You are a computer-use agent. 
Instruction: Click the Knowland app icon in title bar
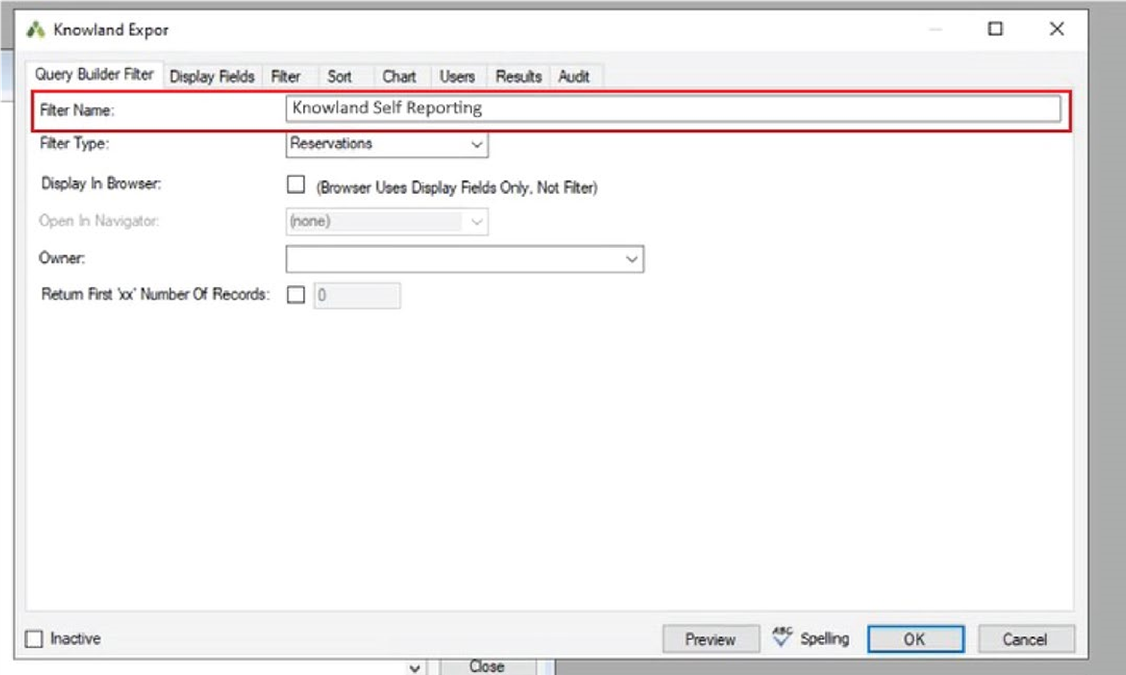pos(35,29)
